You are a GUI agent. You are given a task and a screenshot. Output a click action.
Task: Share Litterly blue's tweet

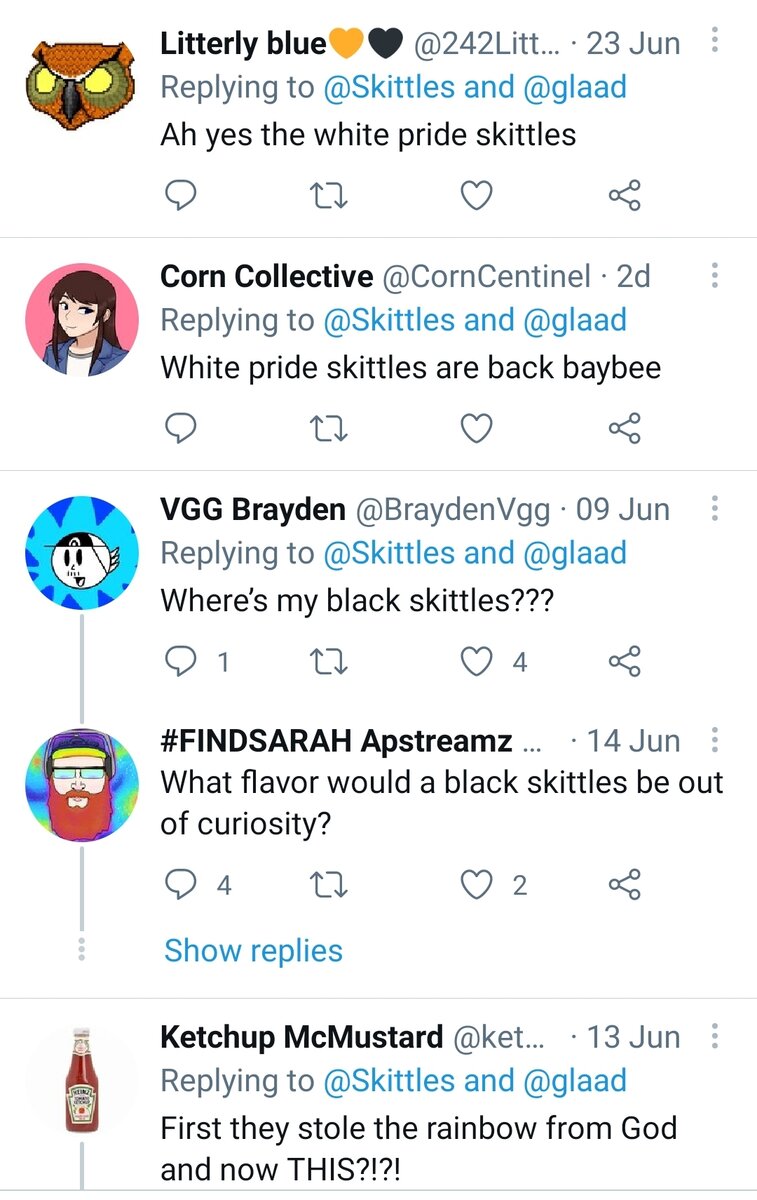[x=625, y=196]
